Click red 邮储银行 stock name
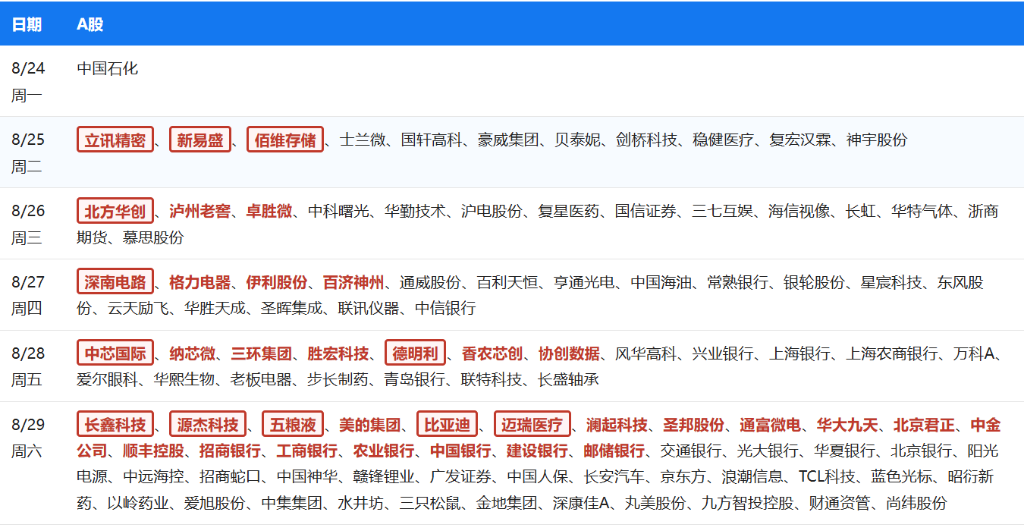 click(x=615, y=451)
